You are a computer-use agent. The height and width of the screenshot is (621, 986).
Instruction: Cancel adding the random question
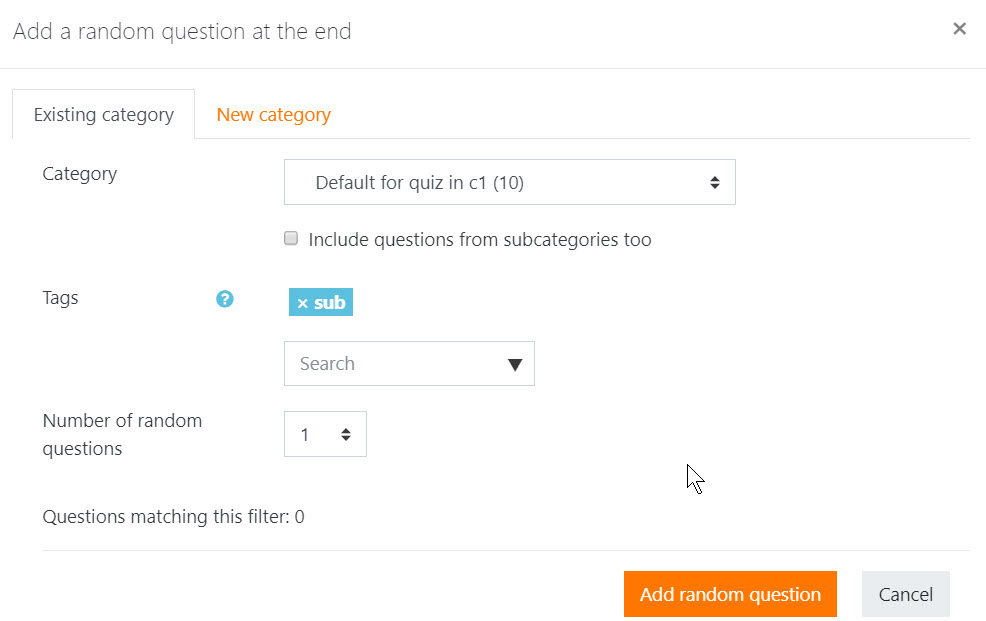[906, 594]
